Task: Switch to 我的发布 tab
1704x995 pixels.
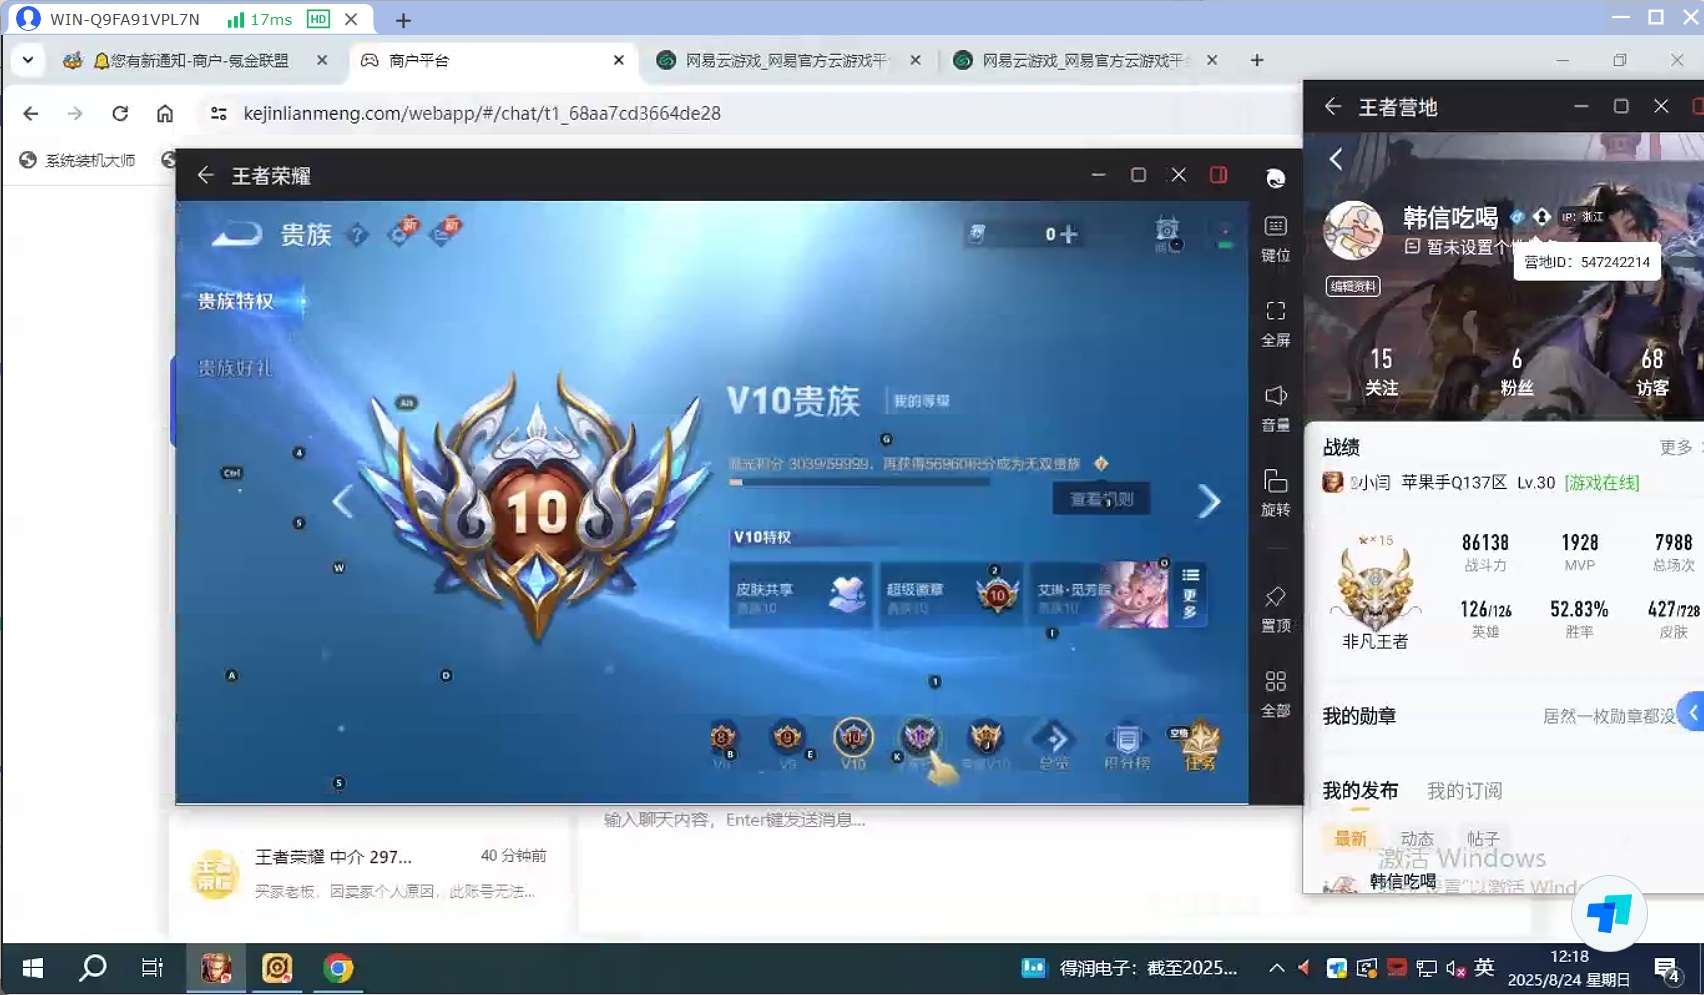Action: (x=1360, y=790)
